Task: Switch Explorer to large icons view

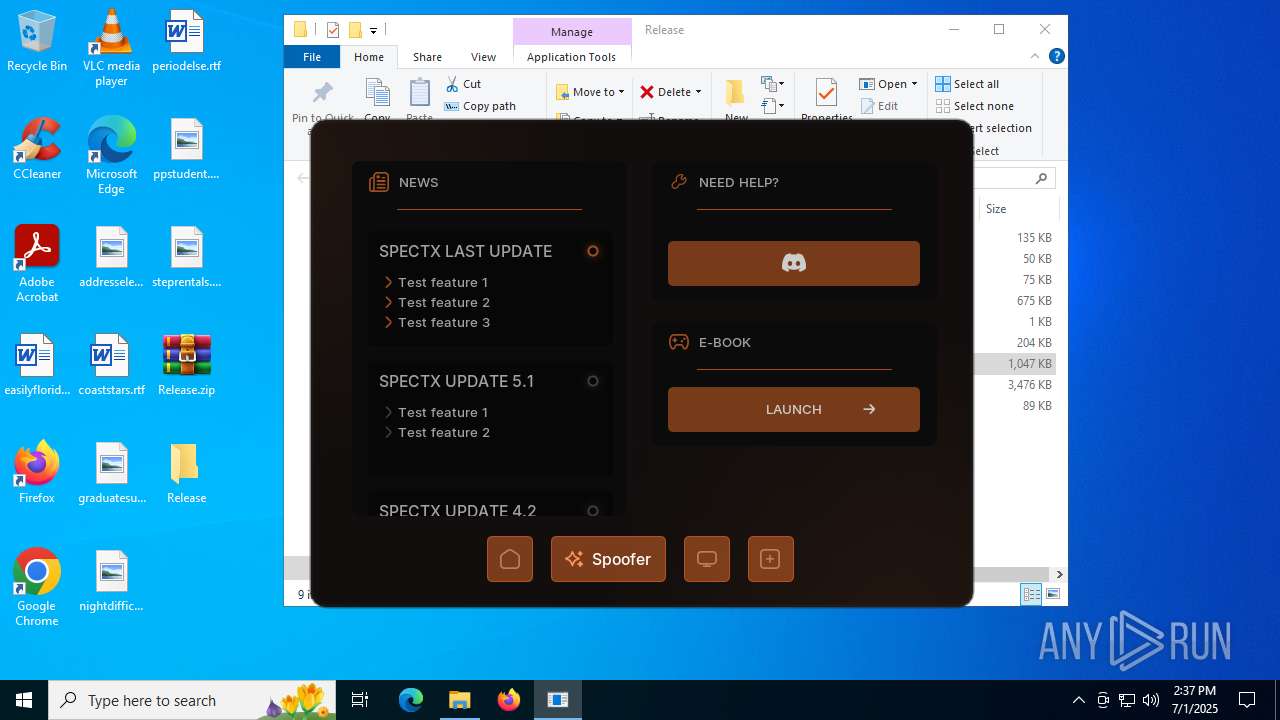Action: pos(1052,594)
